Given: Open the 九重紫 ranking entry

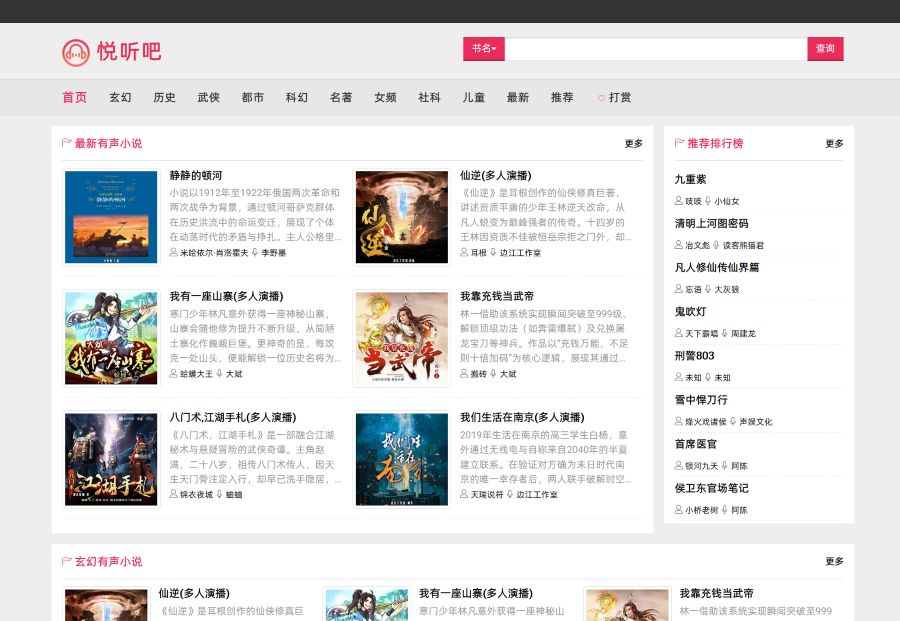Looking at the screenshot, I should (x=692, y=177).
